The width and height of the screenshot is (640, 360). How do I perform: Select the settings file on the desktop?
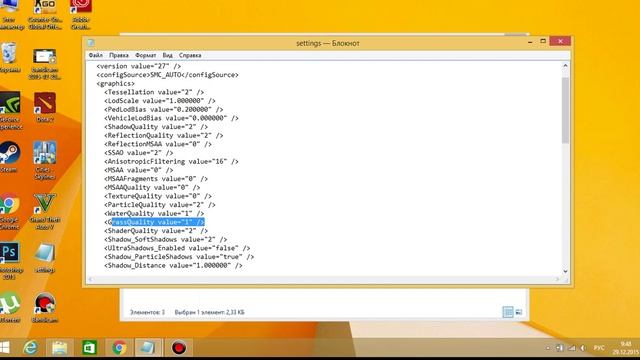pyautogui.click(x=45, y=257)
